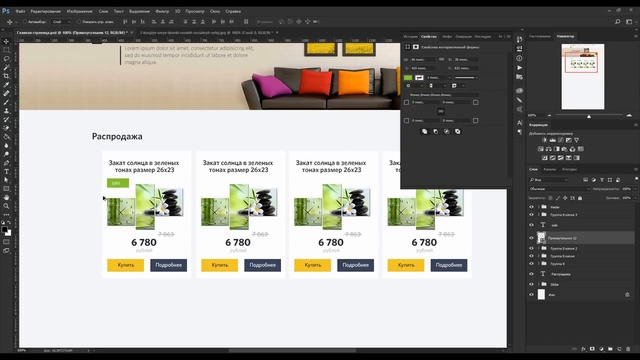
Task: Create a new group with the folder icon
Action: pyautogui.click(x=610, y=349)
